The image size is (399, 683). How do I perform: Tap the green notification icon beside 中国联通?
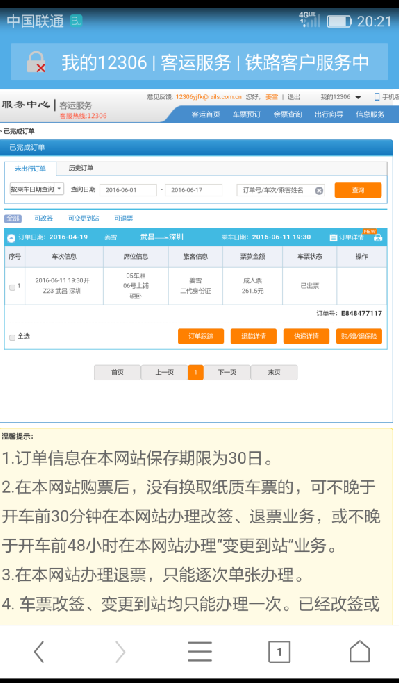(76, 20)
